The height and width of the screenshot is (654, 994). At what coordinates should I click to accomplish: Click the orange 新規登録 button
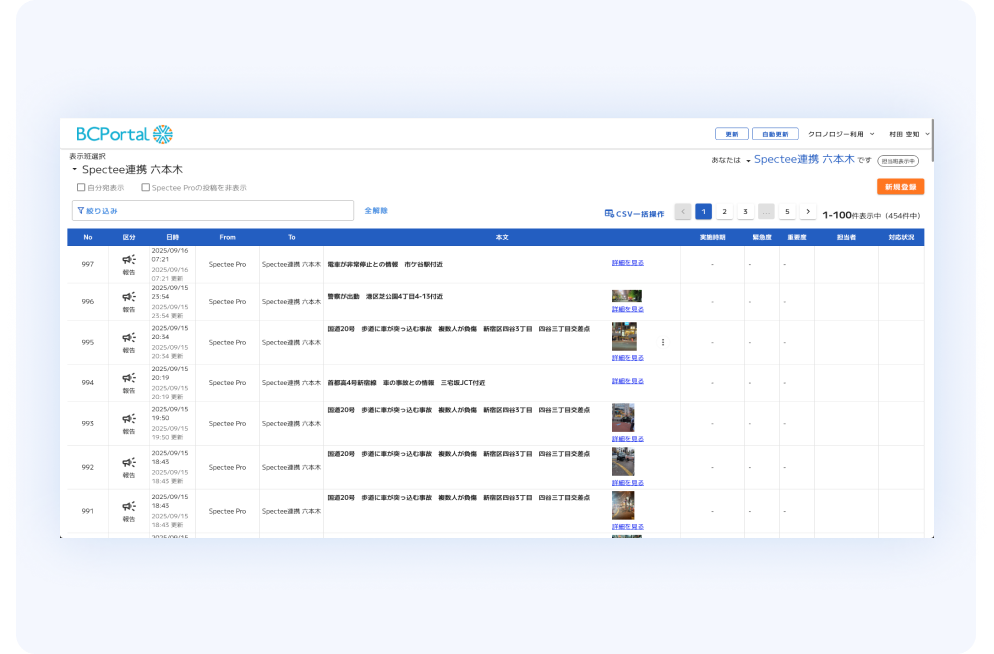(x=900, y=187)
